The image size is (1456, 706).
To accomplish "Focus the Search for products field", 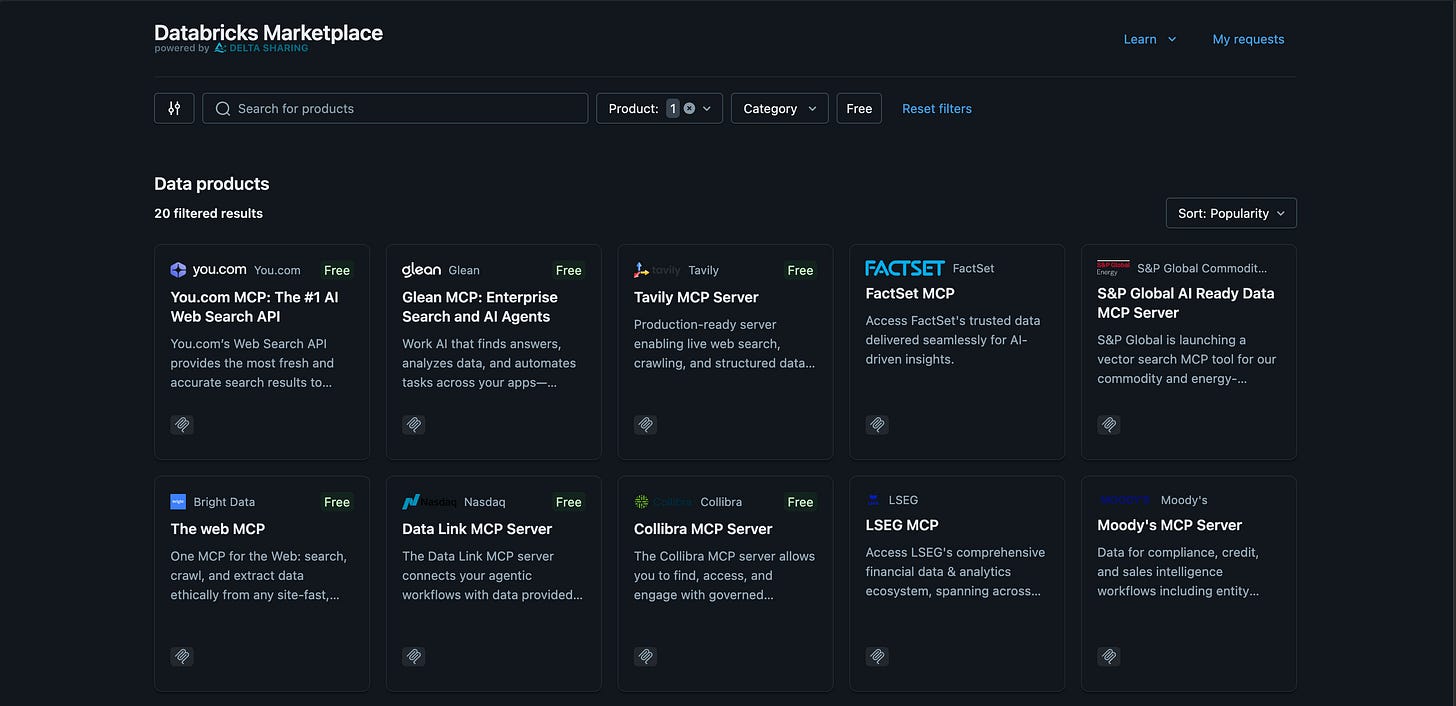I will (395, 108).
